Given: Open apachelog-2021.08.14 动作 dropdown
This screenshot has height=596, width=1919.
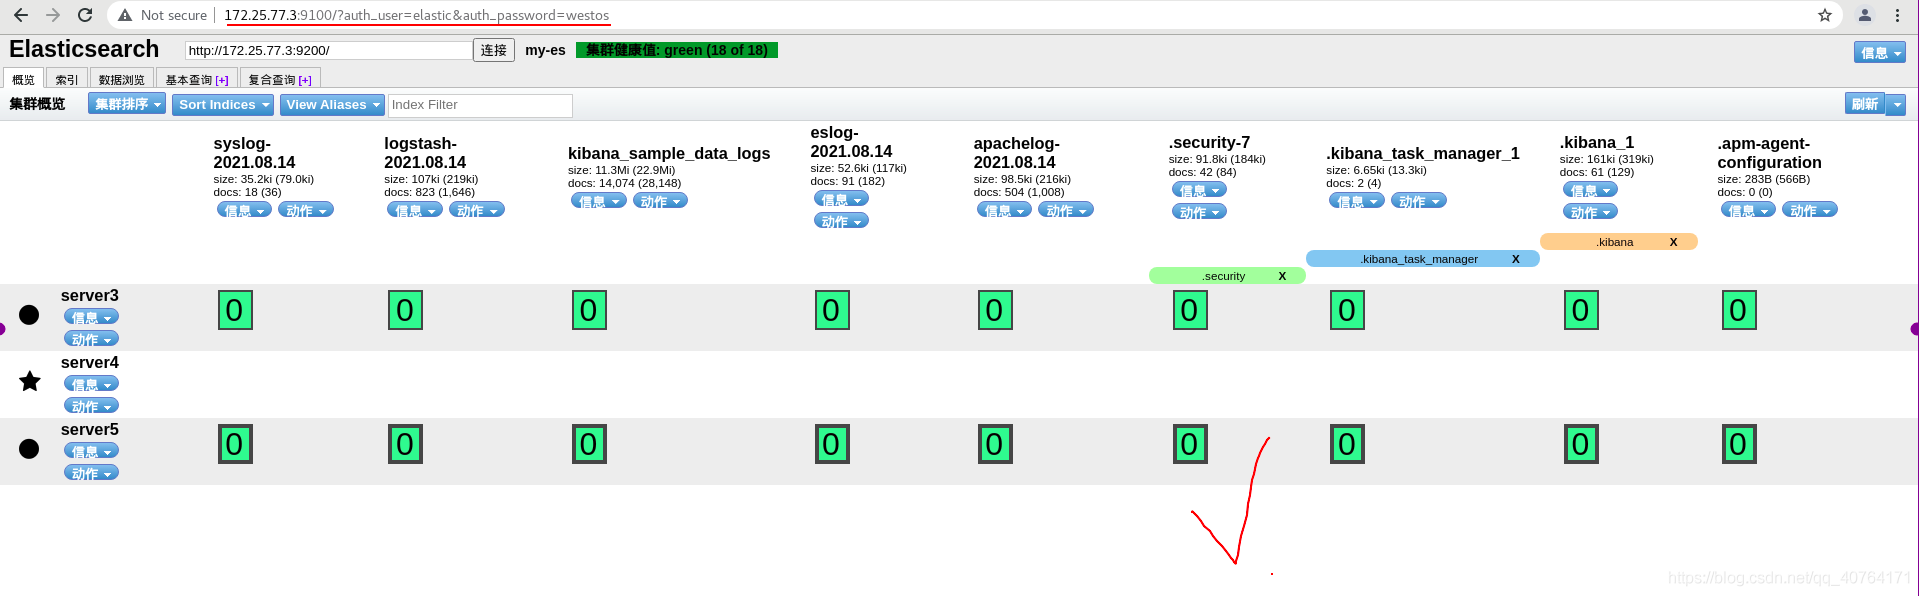Looking at the screenshot, I should [x=1067, y=210].
